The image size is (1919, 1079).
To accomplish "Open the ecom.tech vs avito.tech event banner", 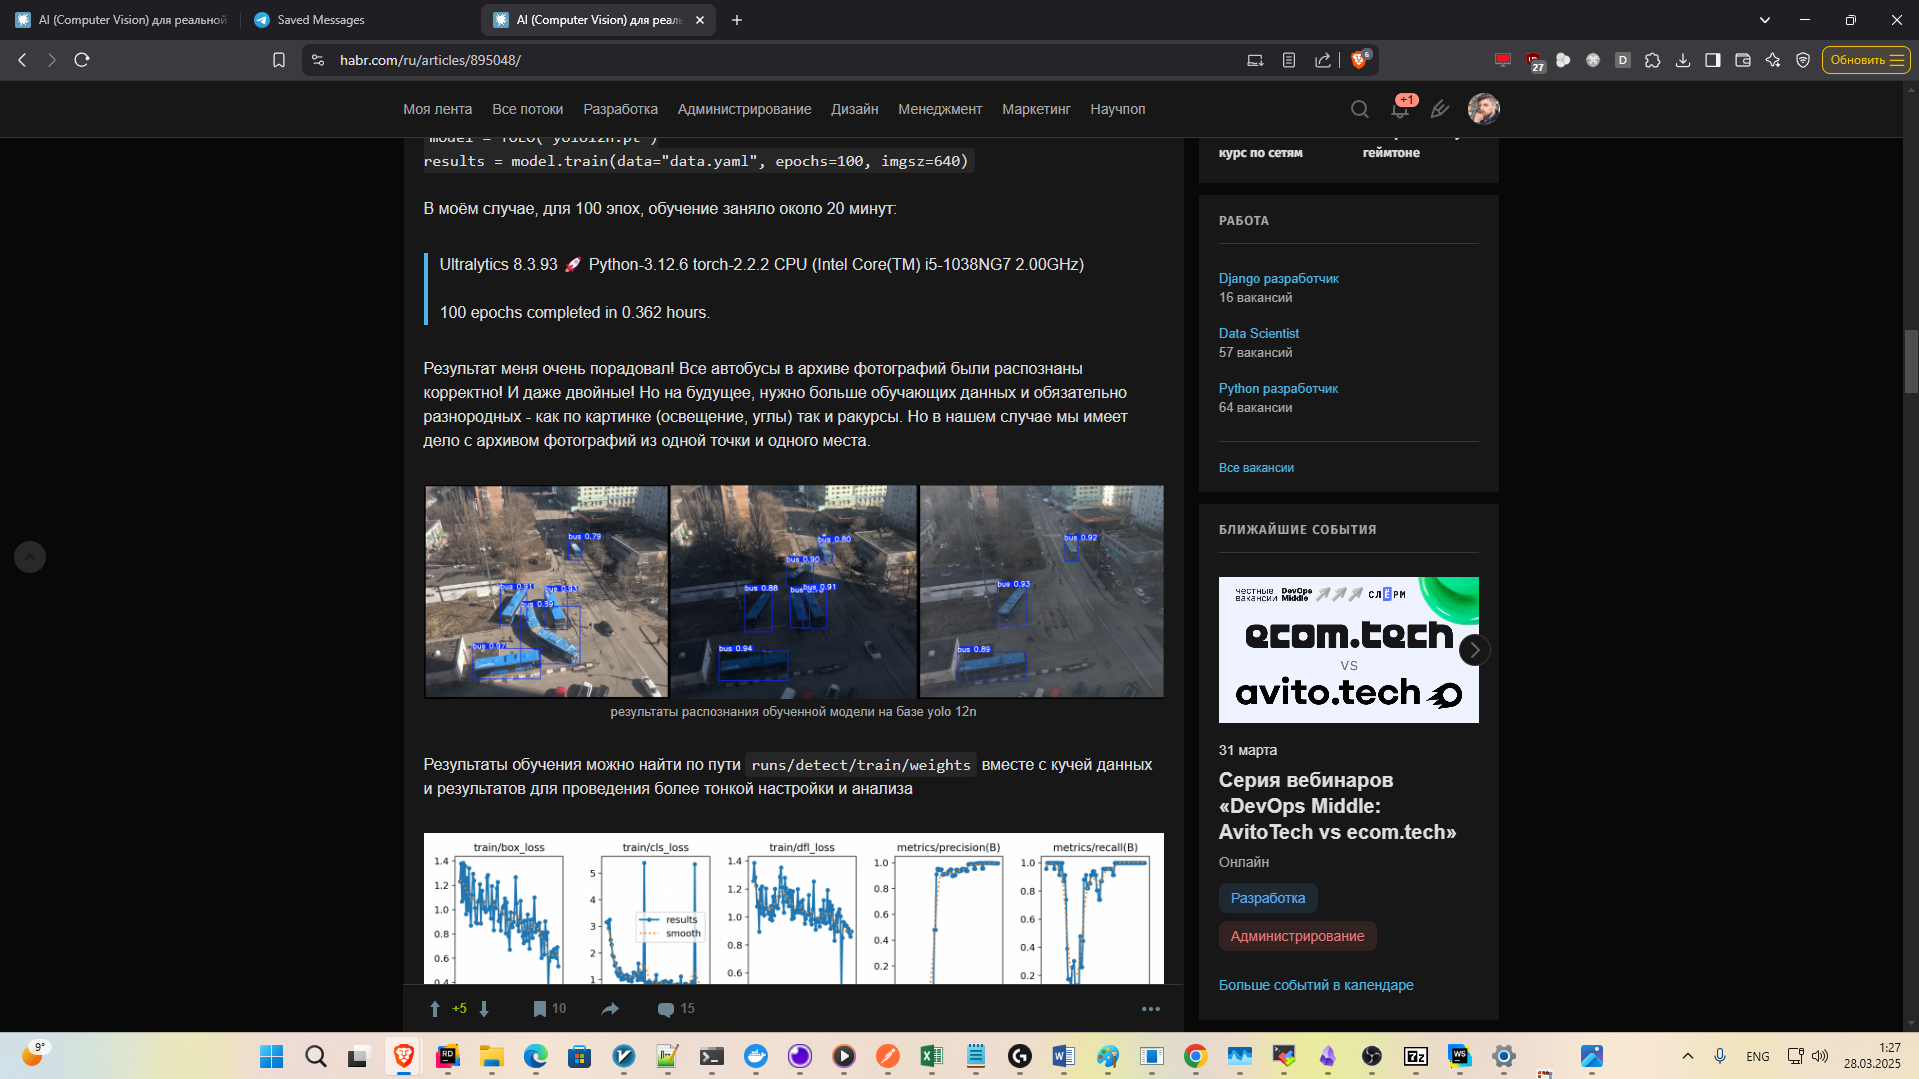I will point(1348,650).
